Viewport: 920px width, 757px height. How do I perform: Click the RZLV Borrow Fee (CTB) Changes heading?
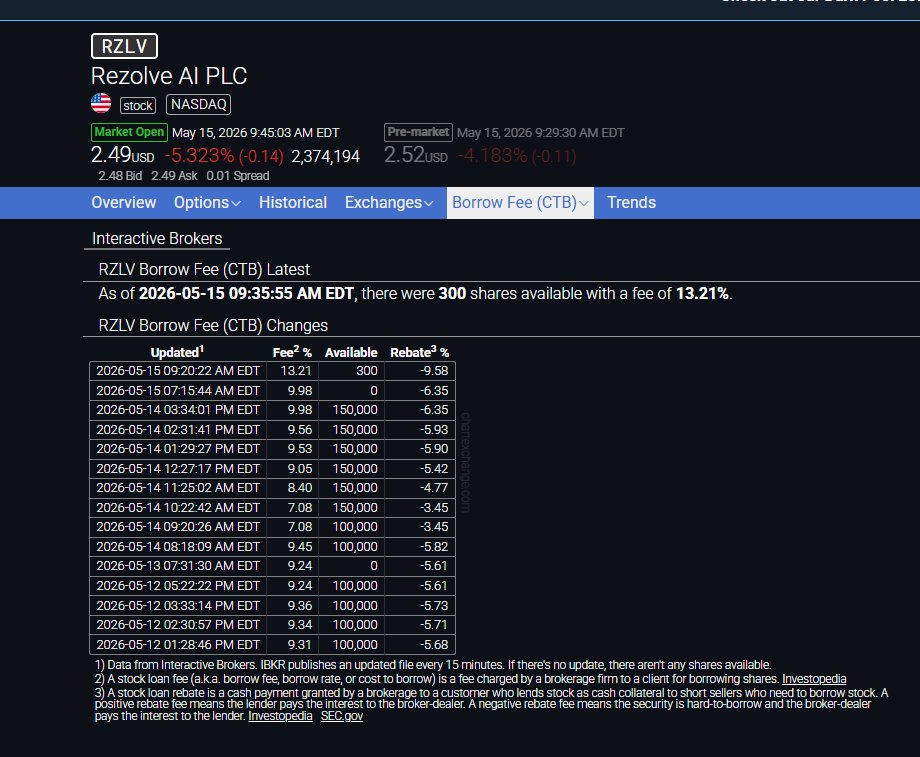(213, 325)
